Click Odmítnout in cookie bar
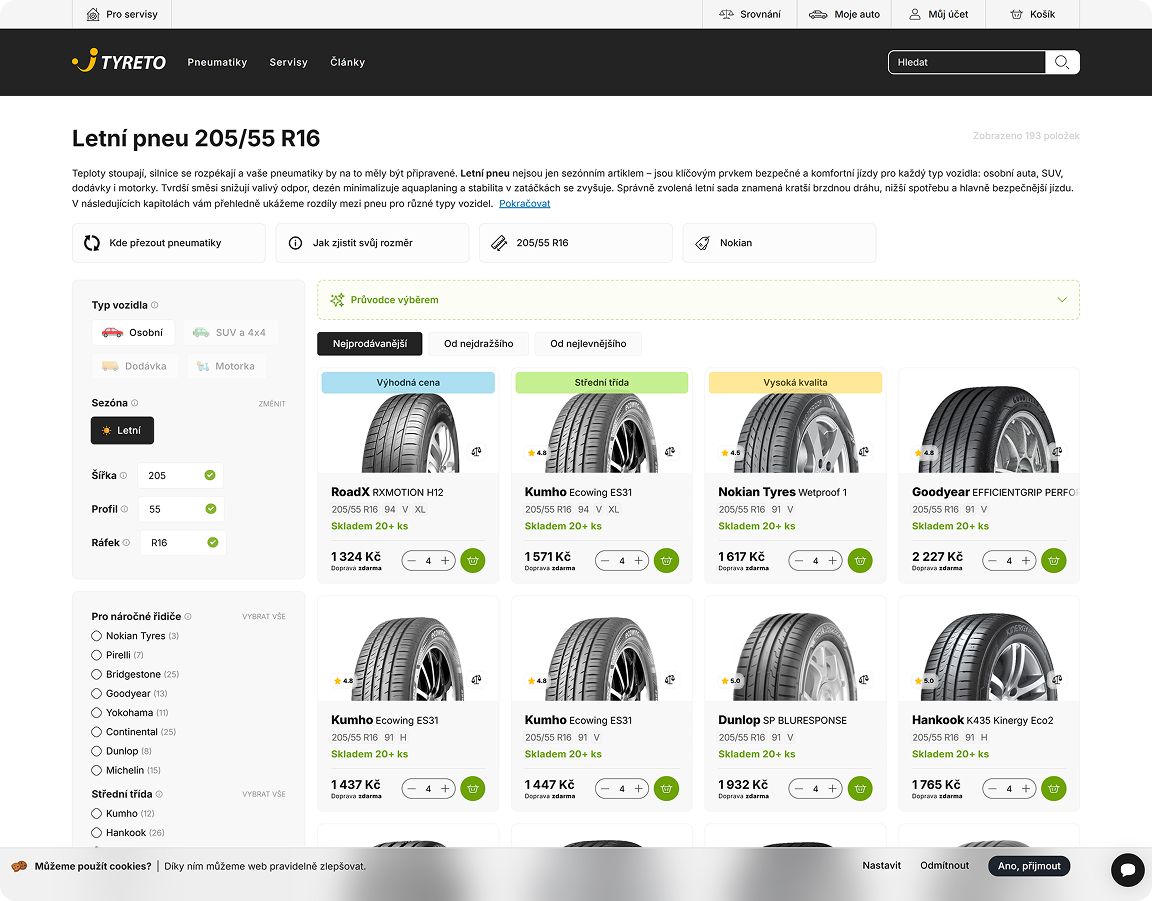 [x=944, y=866]
